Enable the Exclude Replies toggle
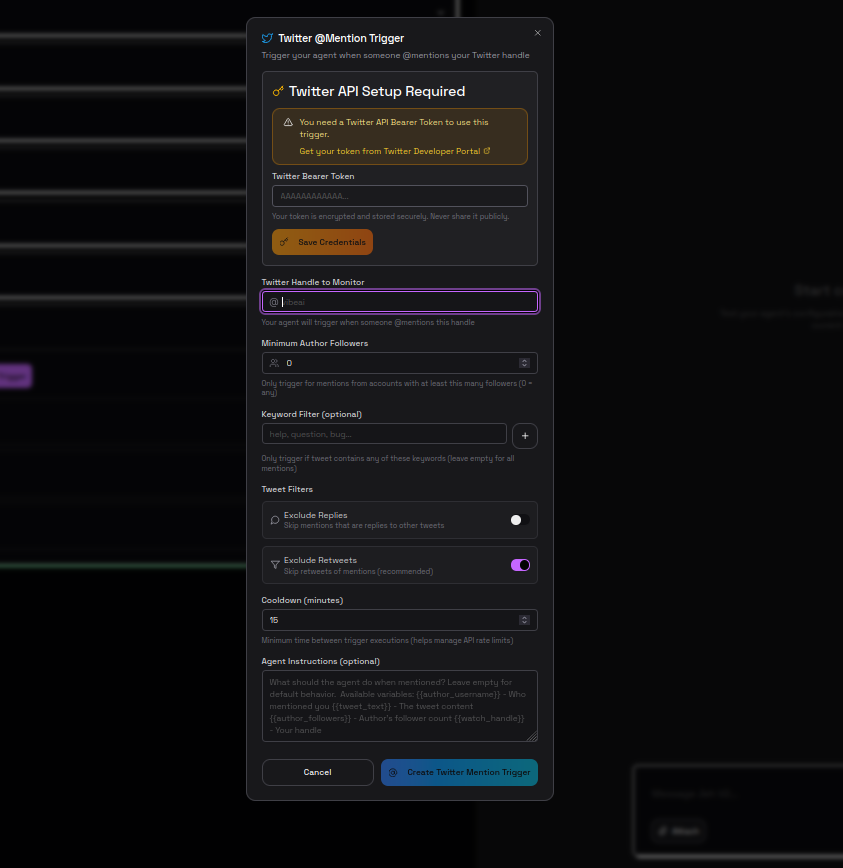The height and width of the screenshot is (868, 843). point(520,520)
